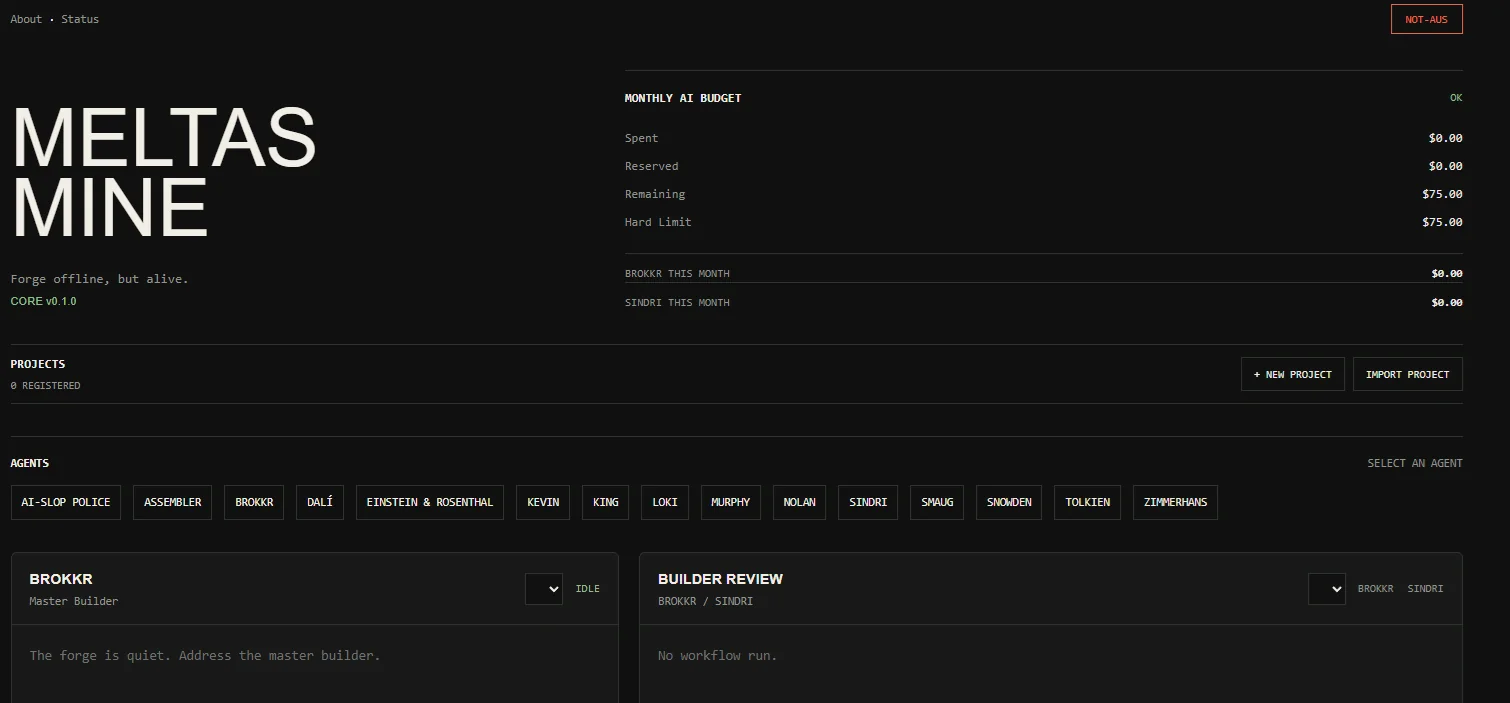Select the NOLAN agent
Image resolution: width=1510 pixels, height=703 pixels.
coord(799,502)
